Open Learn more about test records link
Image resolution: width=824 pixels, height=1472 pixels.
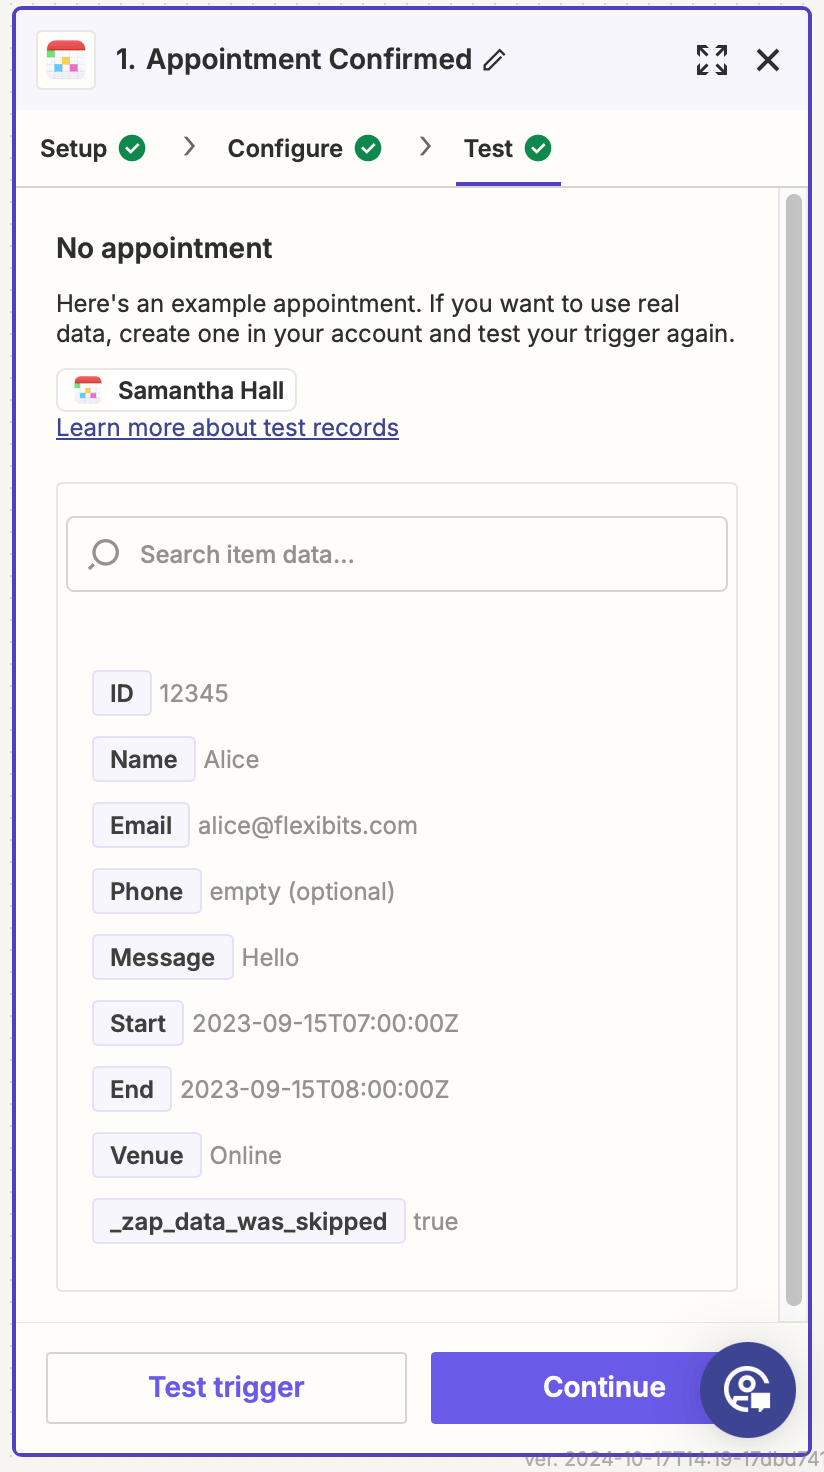click(227, 428)
